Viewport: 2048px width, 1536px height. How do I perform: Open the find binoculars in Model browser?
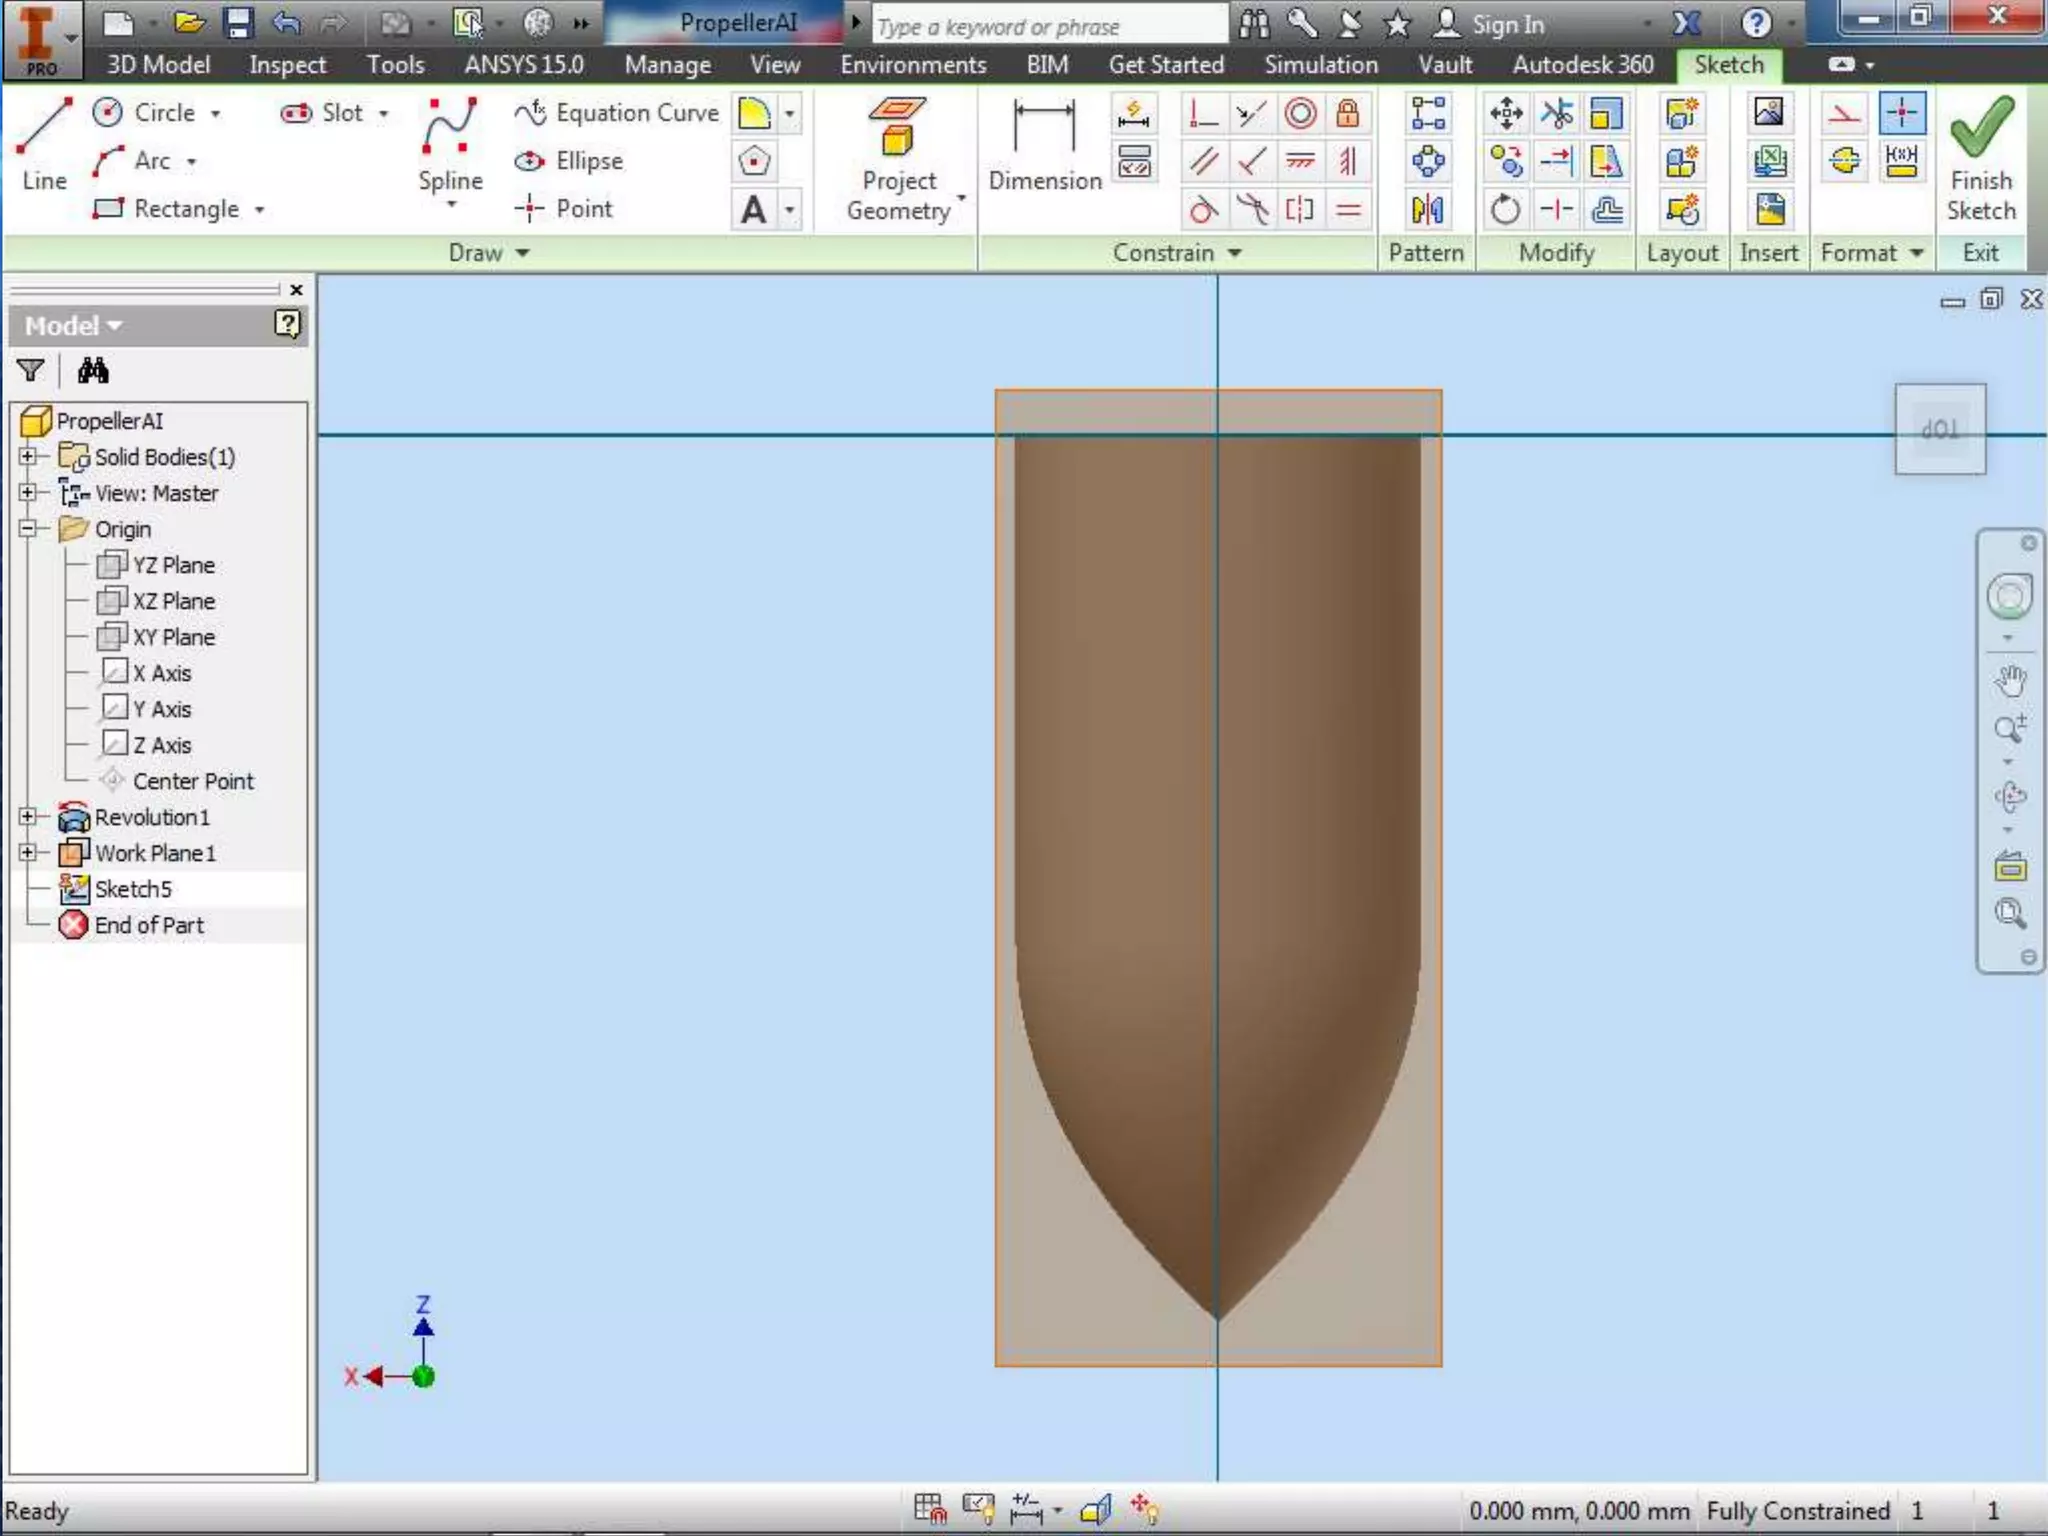[x=93, y=371]
